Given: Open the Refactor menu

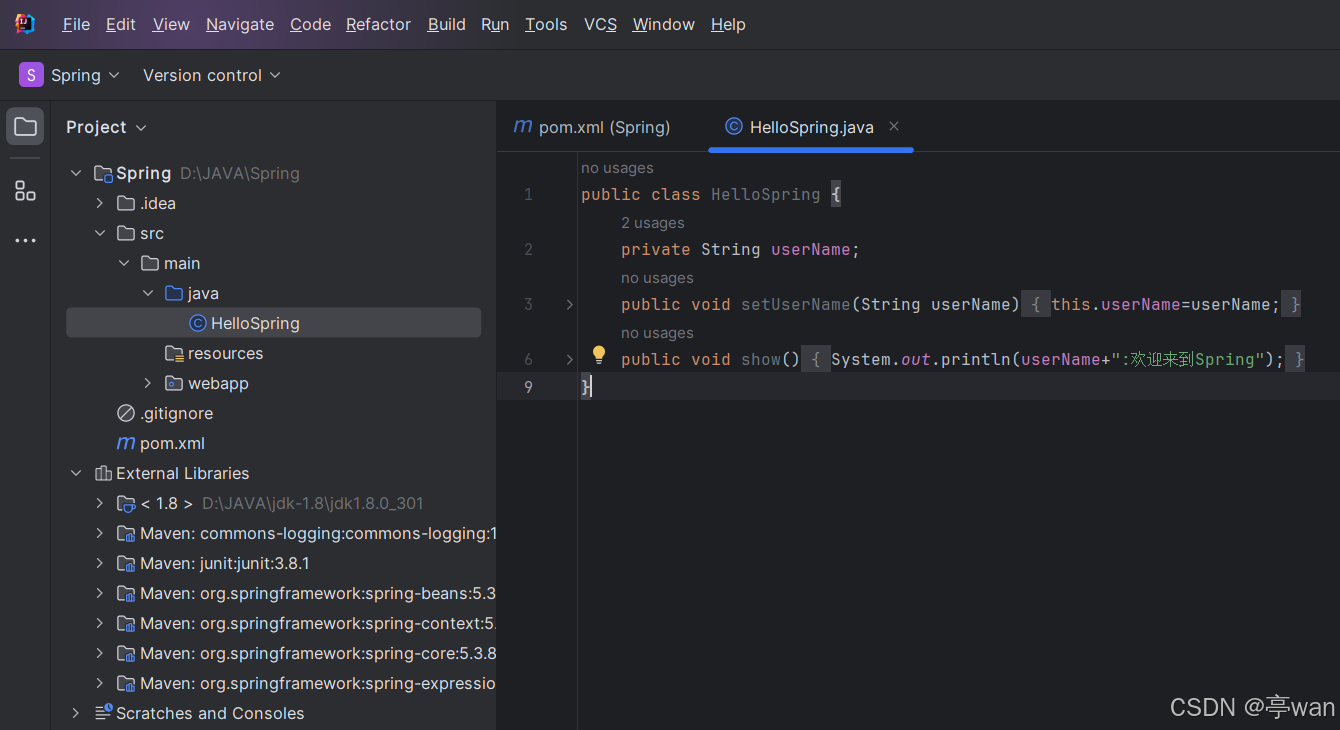Looking at the screenshot, I should point(378,24).
